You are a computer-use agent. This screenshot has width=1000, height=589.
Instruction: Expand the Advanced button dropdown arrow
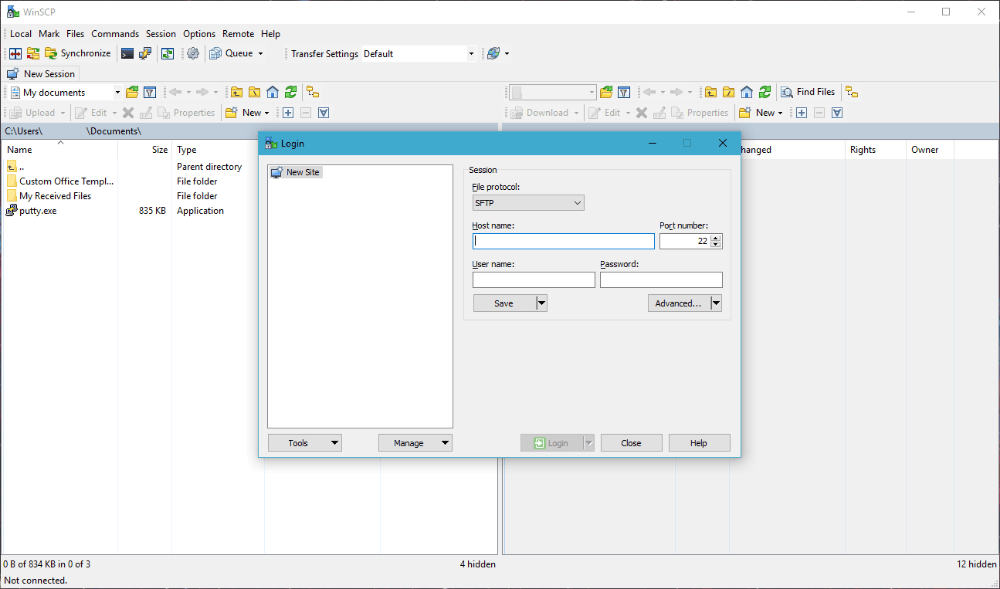[716, 303]
